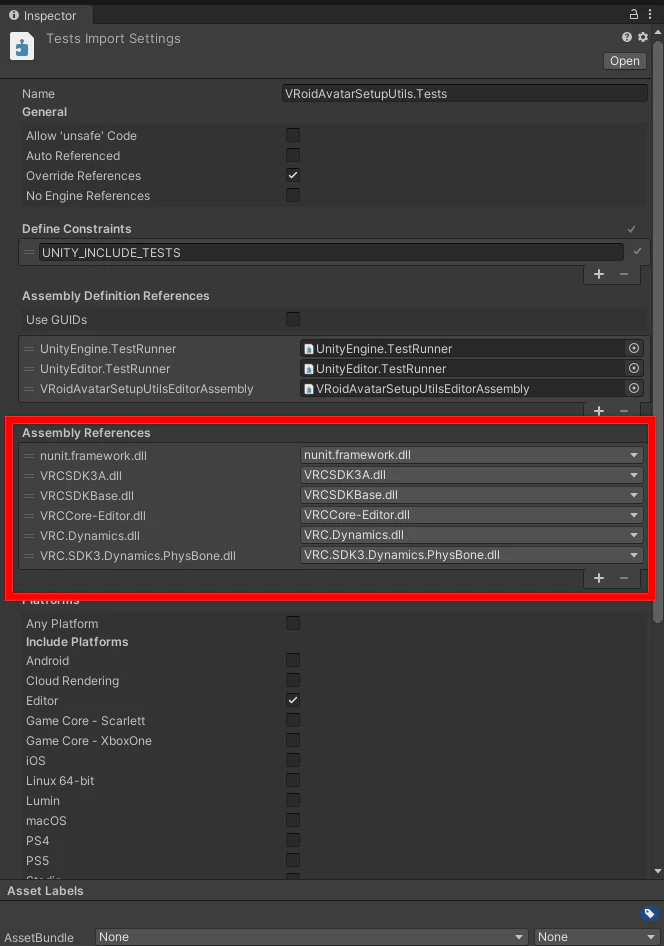Enable No Engine References
664x946 pixels.
click(293, 195)
